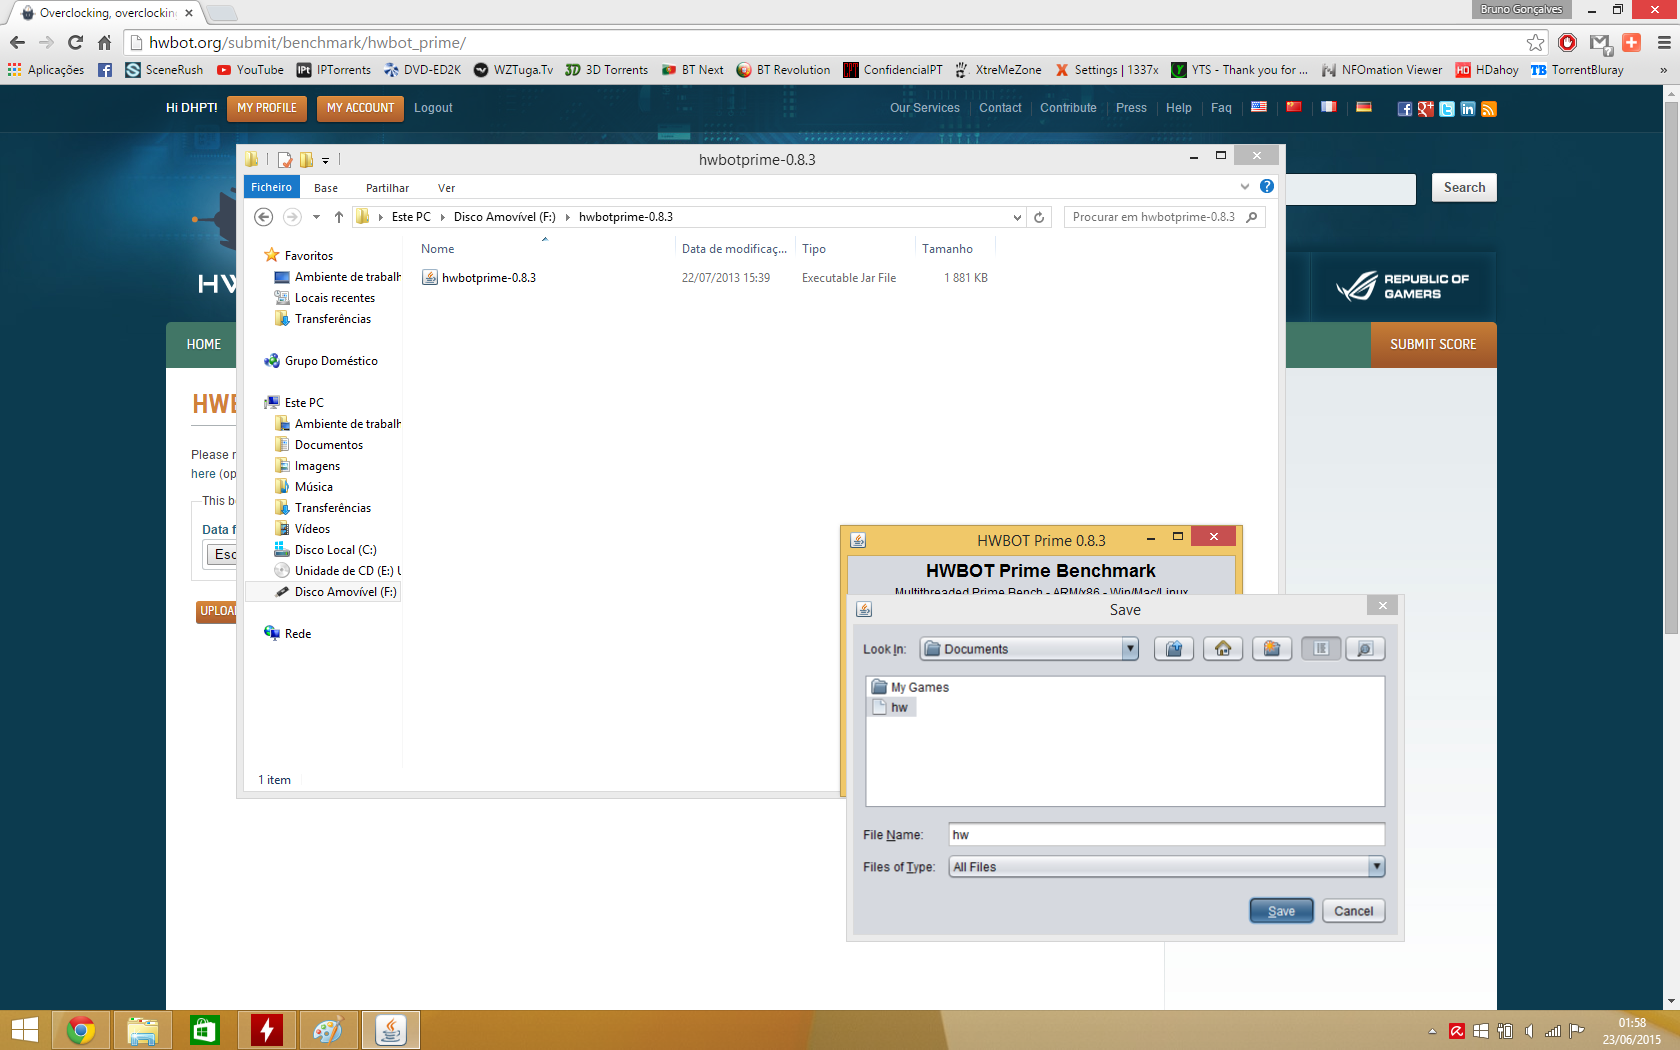Open Windows Store taskbar icon

(205, 1030)
